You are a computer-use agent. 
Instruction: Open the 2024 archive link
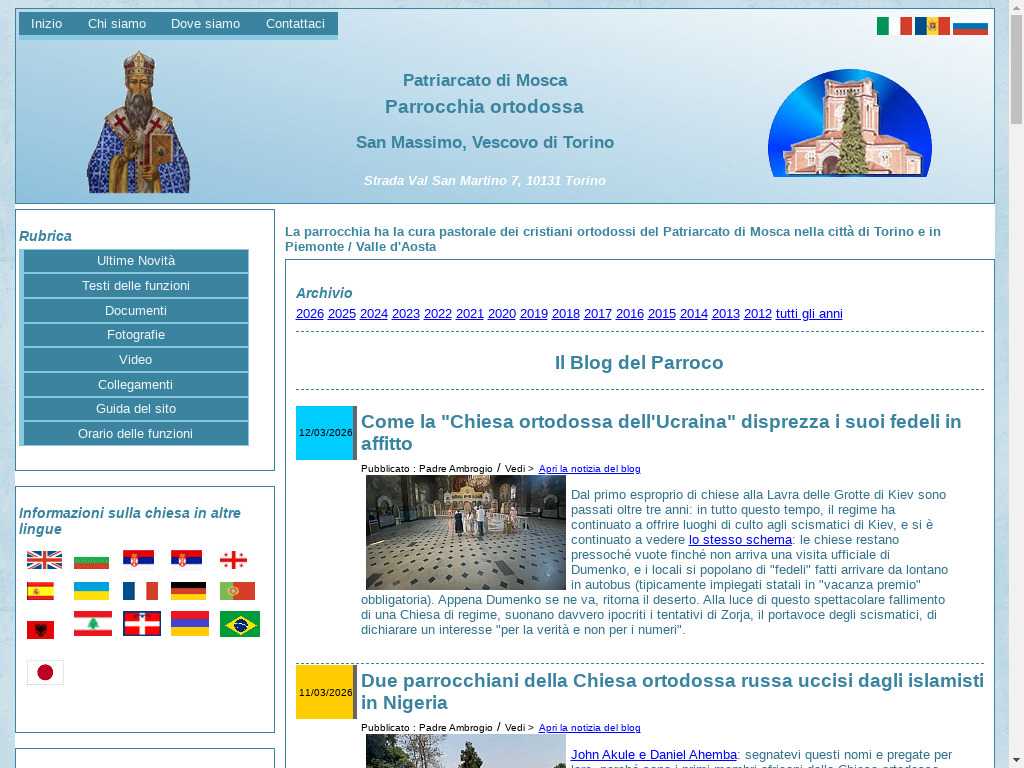coord(374,314)
